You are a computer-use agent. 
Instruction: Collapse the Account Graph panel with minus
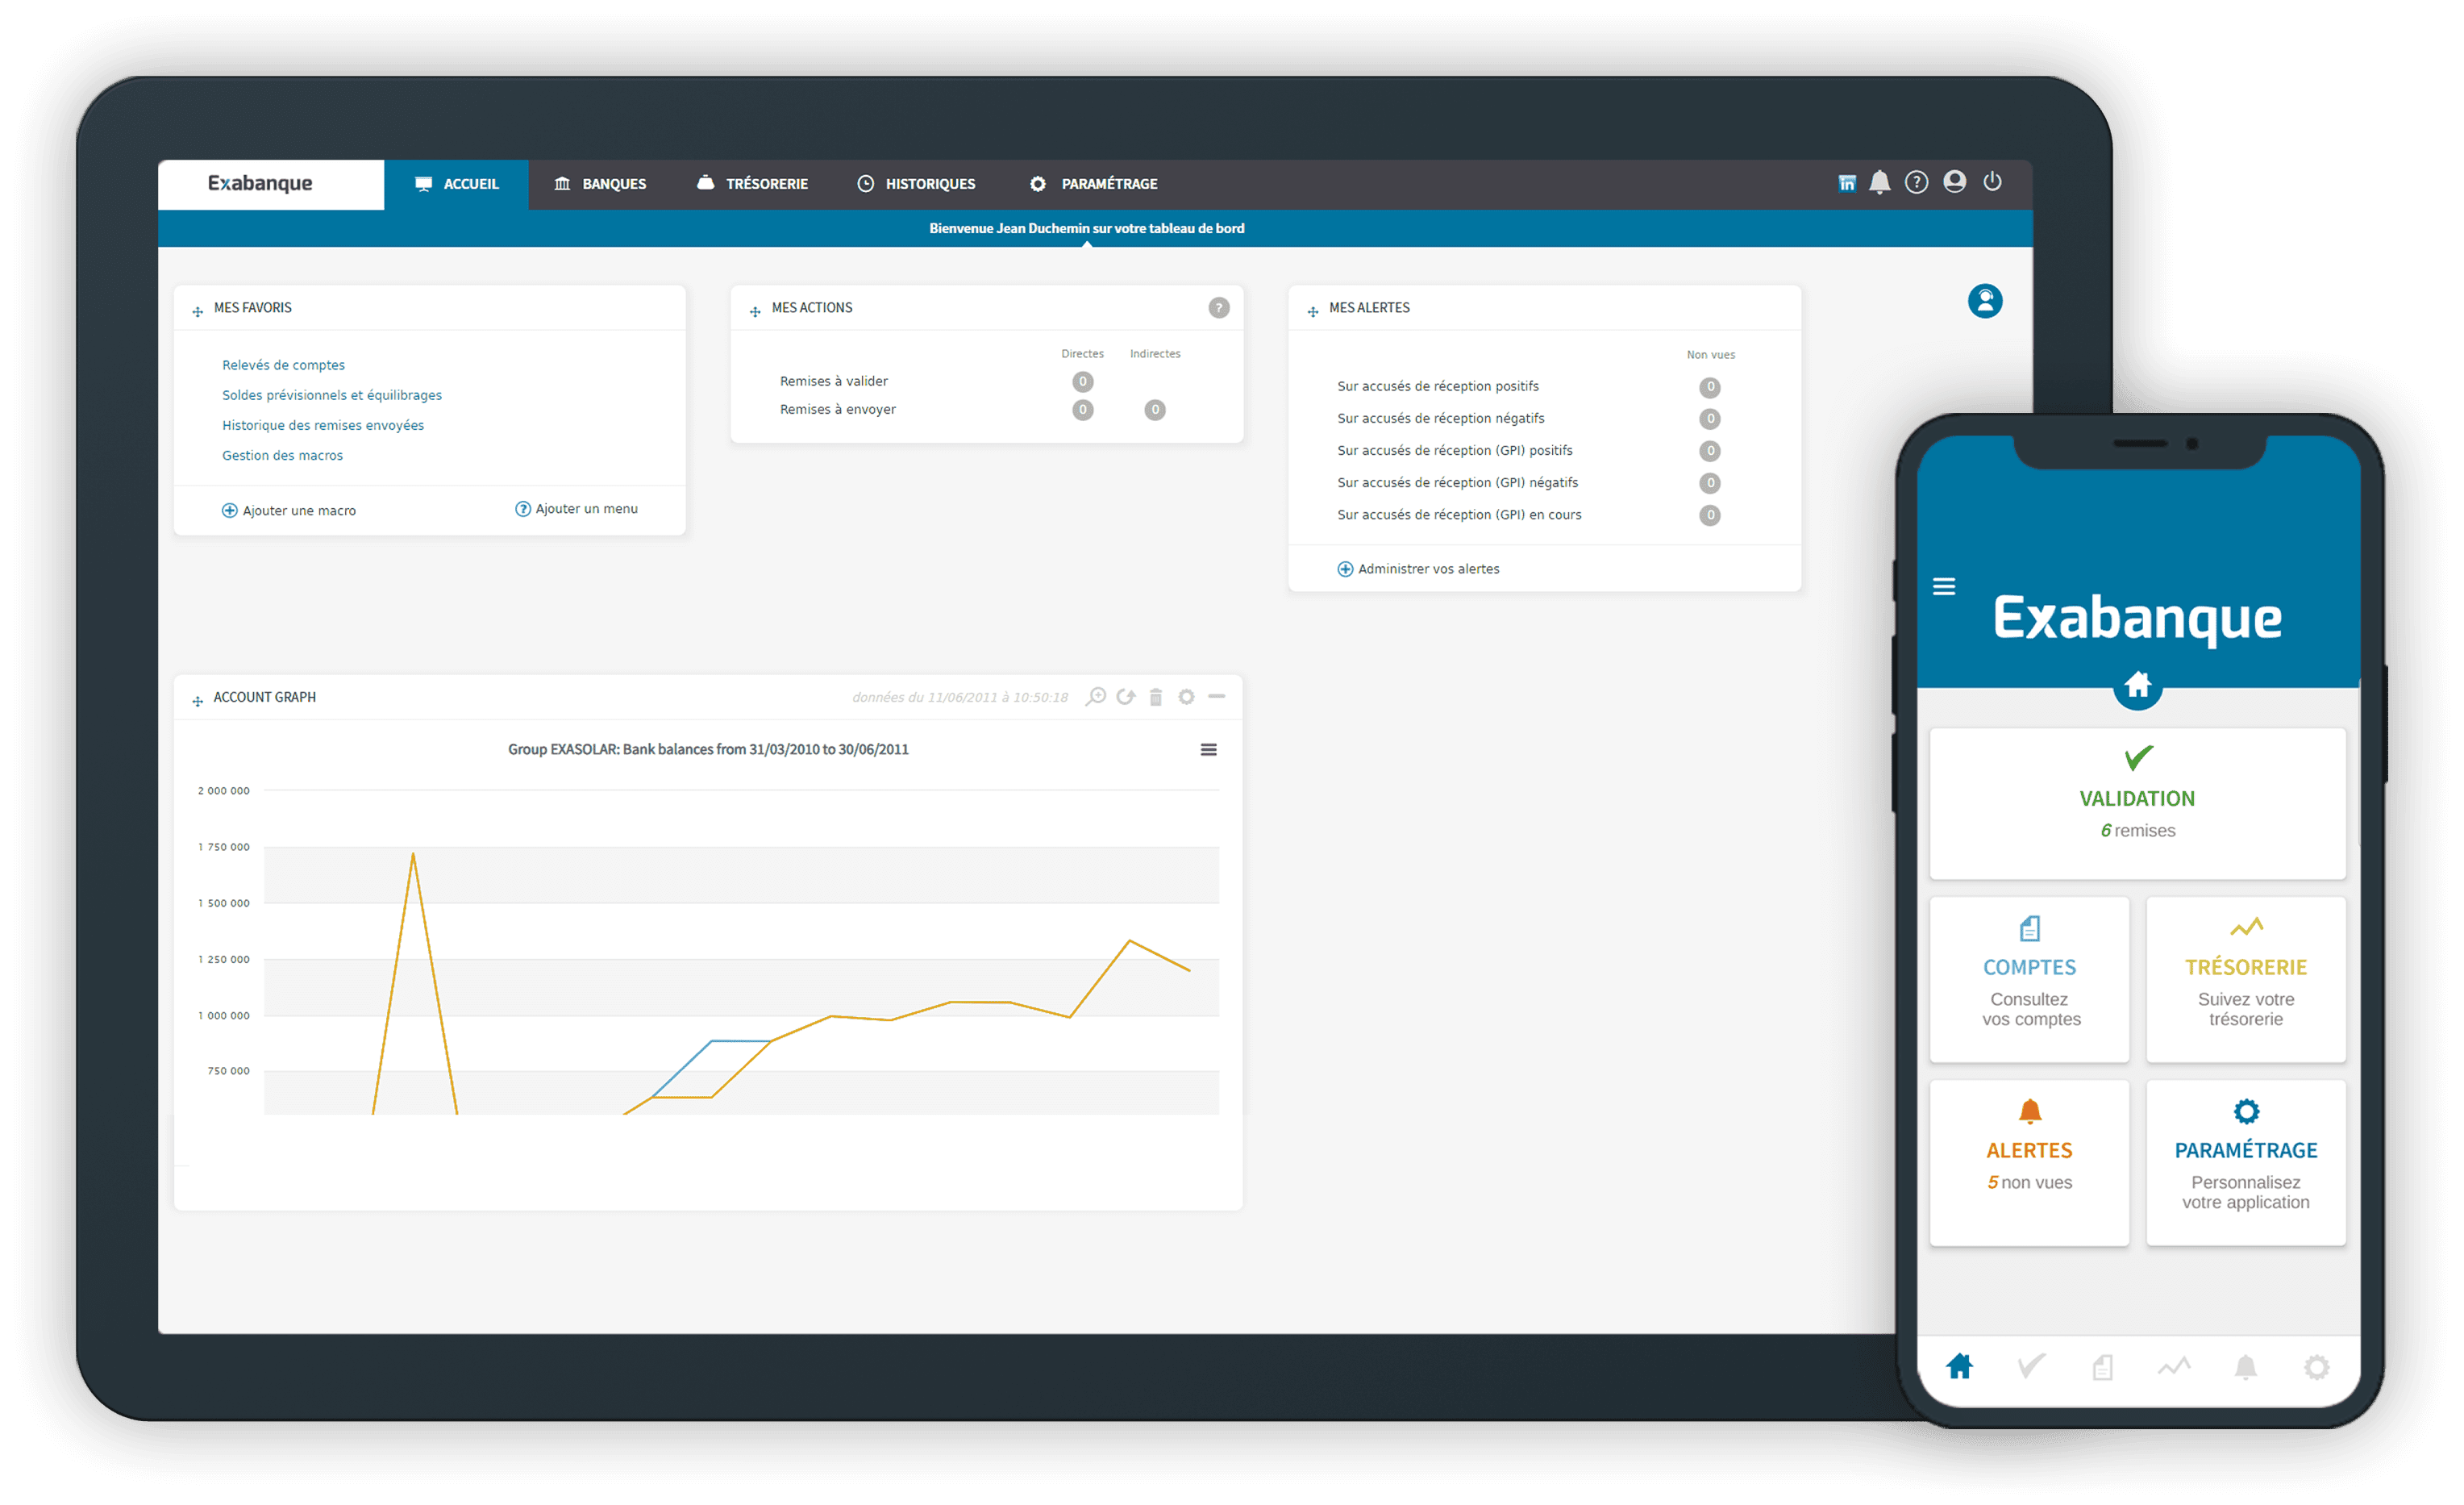pos(1216,696)
